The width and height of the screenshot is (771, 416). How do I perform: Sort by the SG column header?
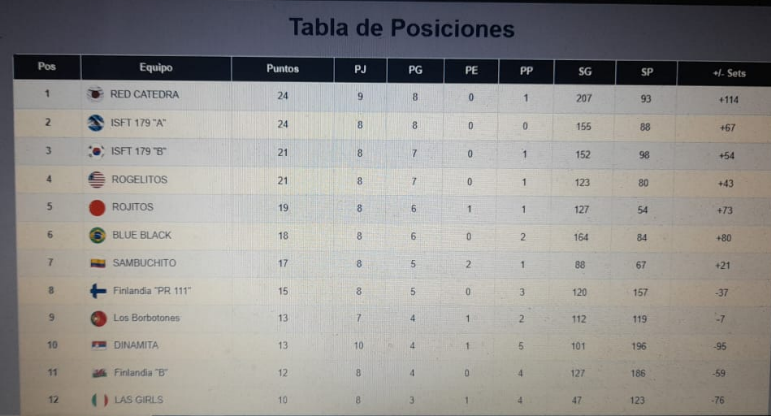click(x=585, y=71)
